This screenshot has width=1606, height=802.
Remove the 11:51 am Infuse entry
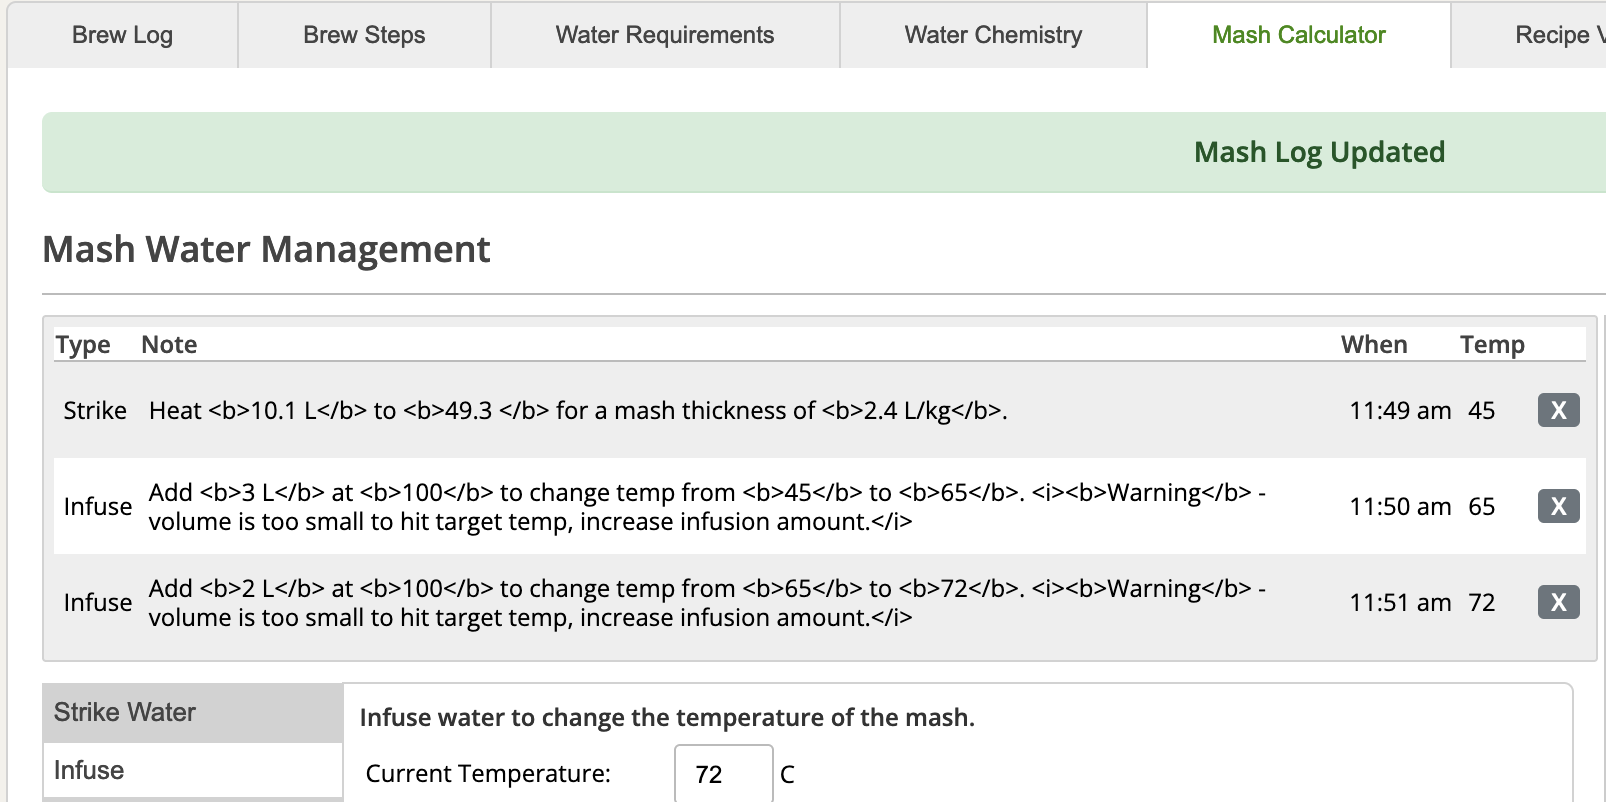[1558, 602]
